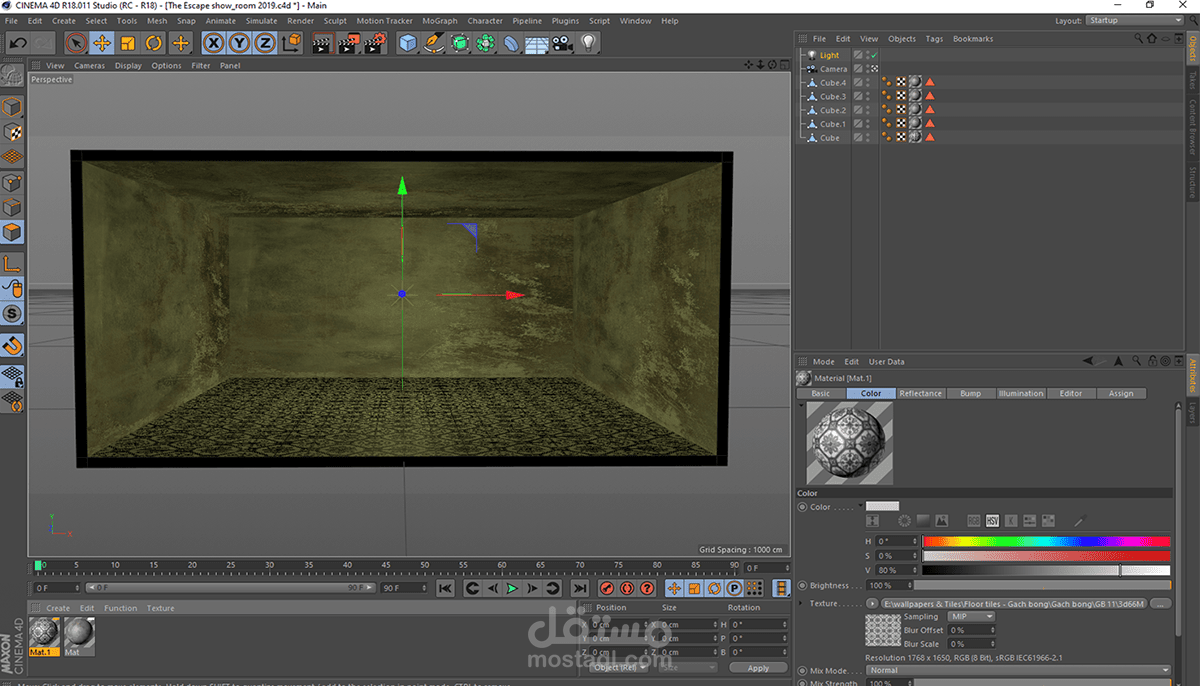Click the Brightness 100 % field

coord(892,585)
